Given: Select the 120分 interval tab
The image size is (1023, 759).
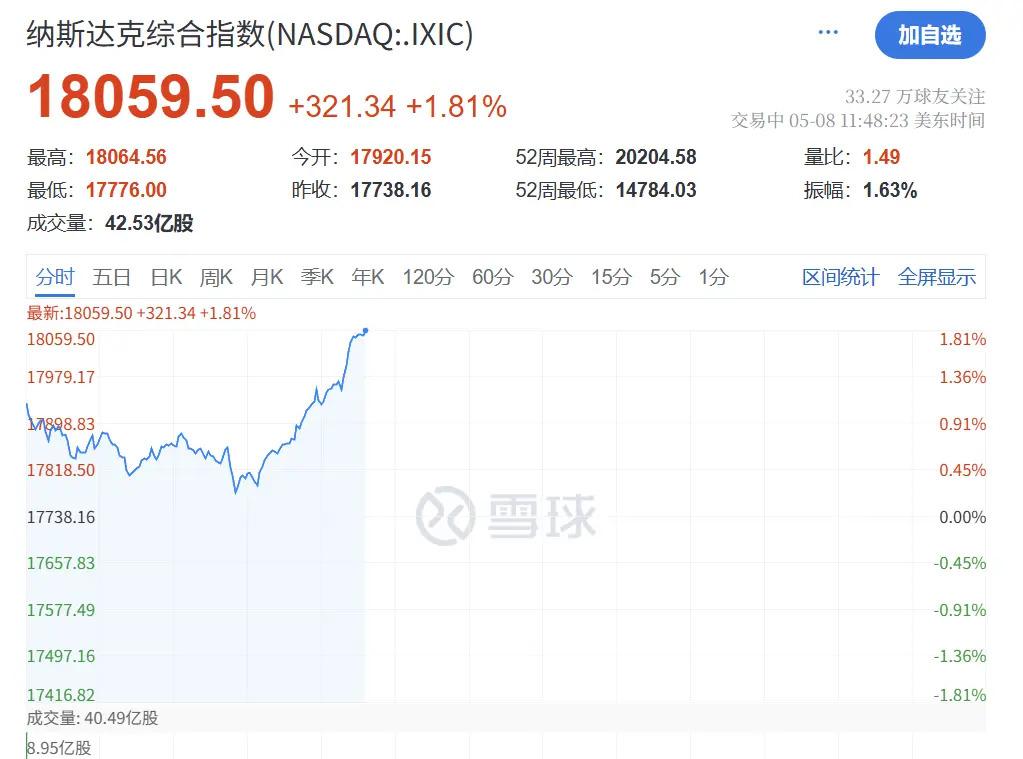Looking at the screenshot, I should click(x=428, y=277).
